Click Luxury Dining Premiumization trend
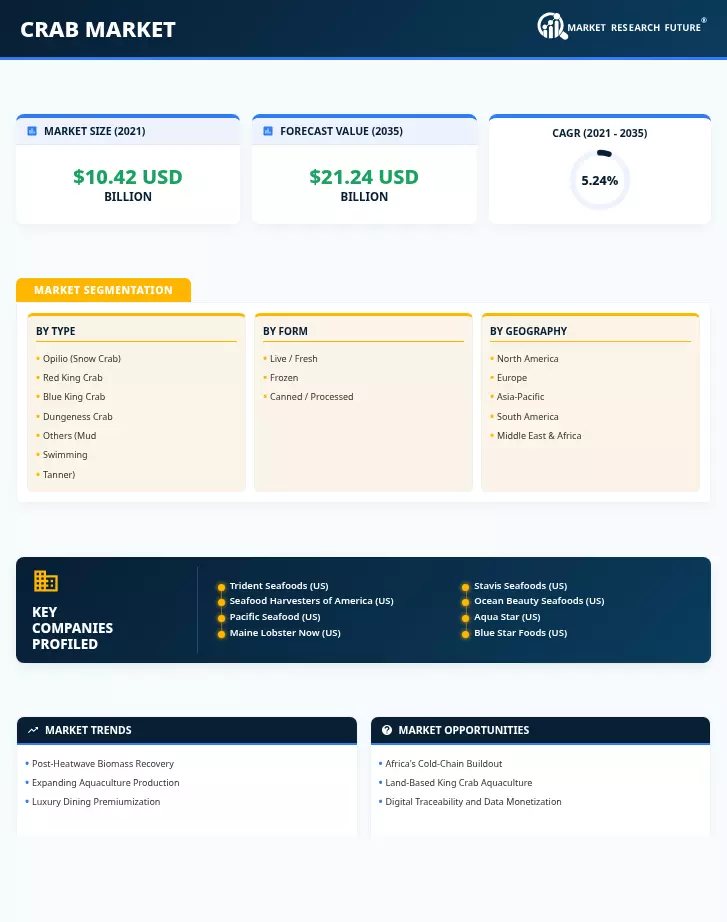The width and height of the screenshot is (727, 922). [x=96, y=801]
